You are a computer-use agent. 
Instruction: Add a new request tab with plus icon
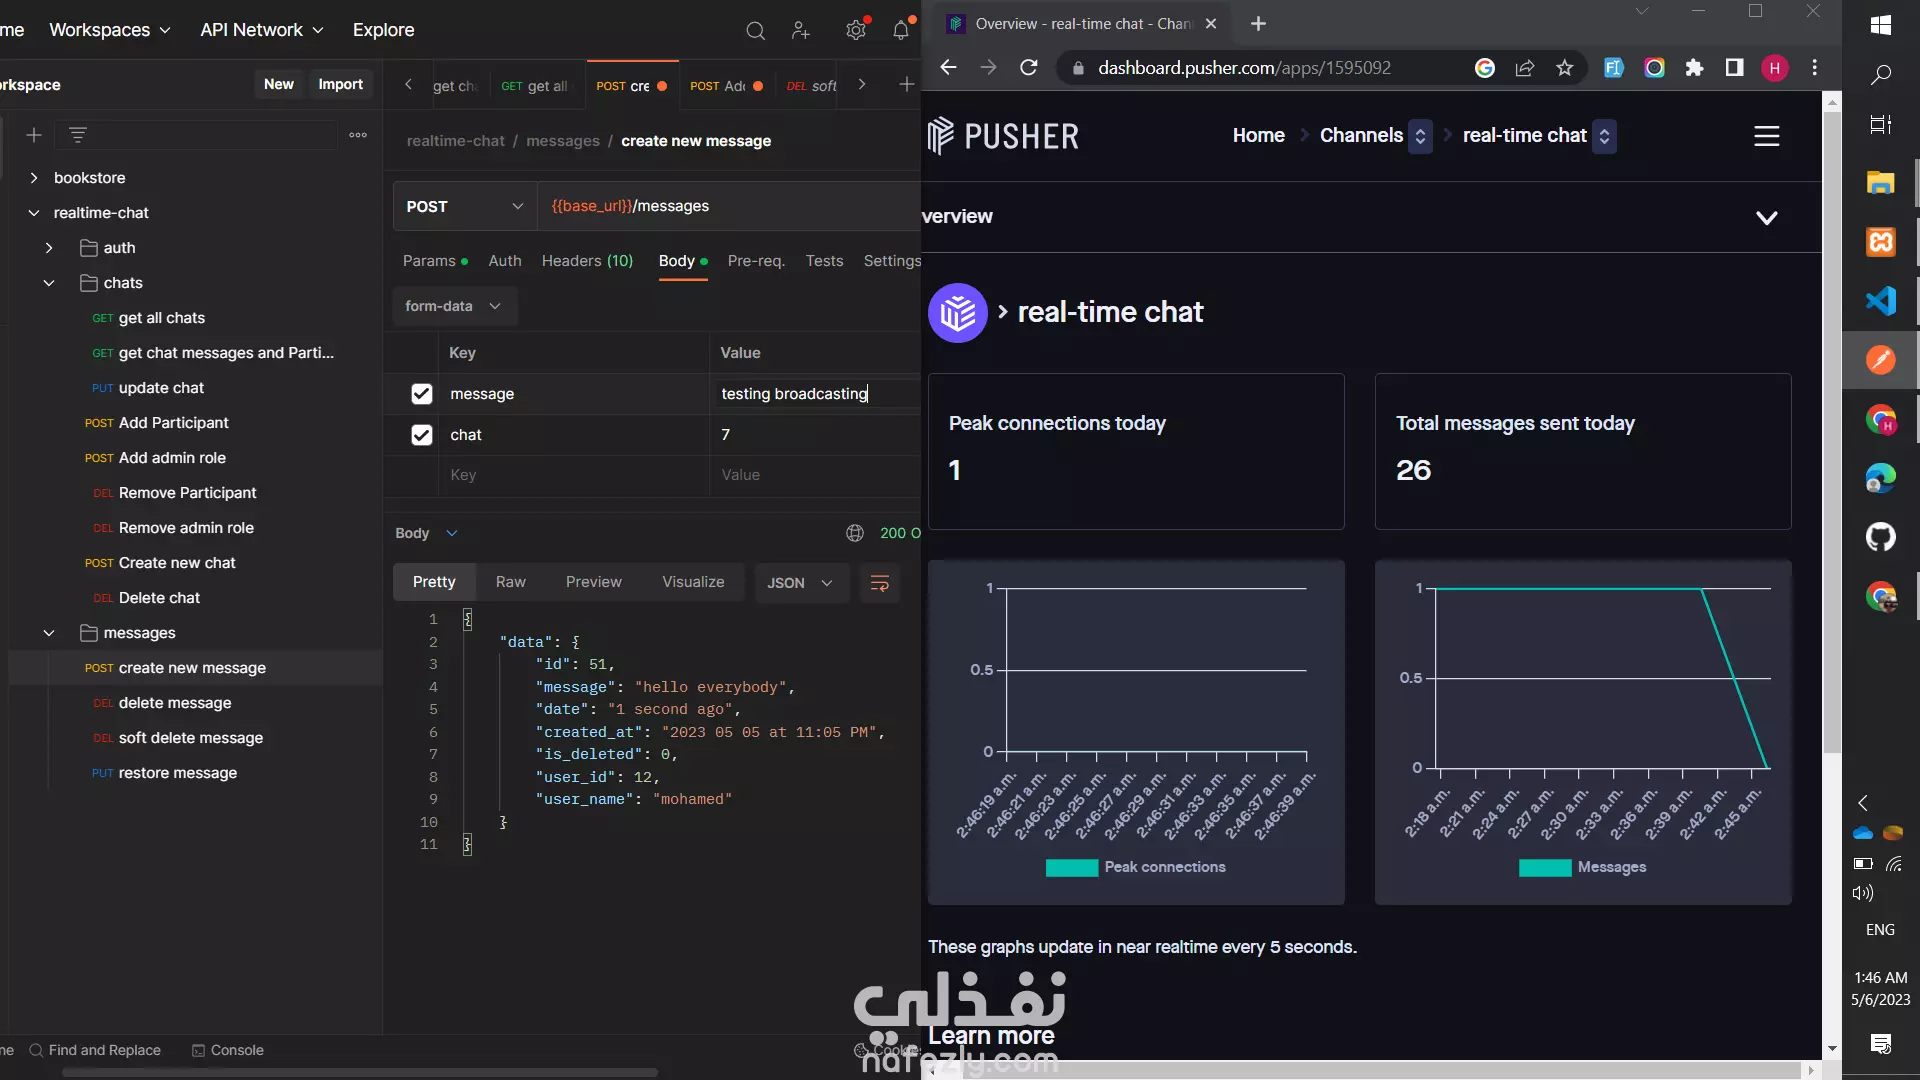(906, 85)
